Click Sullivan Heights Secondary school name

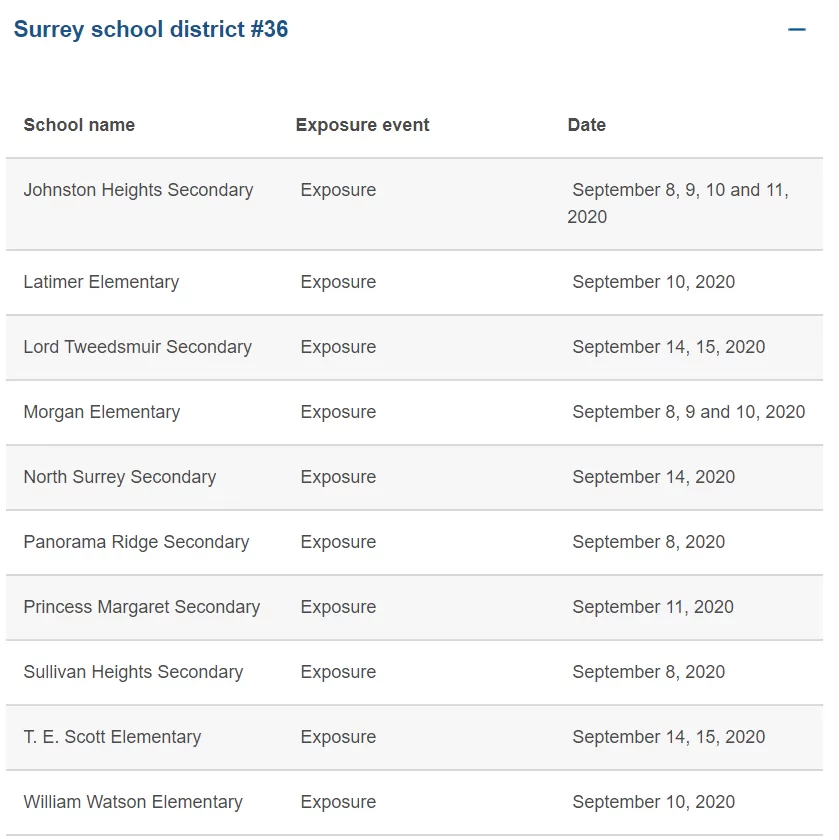[133, 672]
